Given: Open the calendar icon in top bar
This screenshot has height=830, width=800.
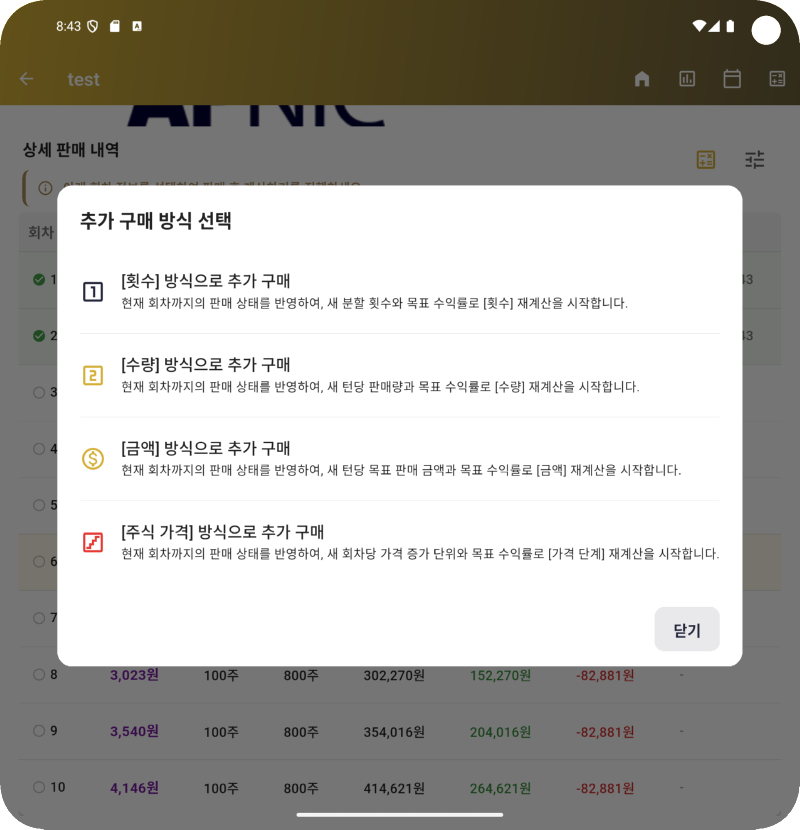Looking at the screenshot, I should 732,79.
